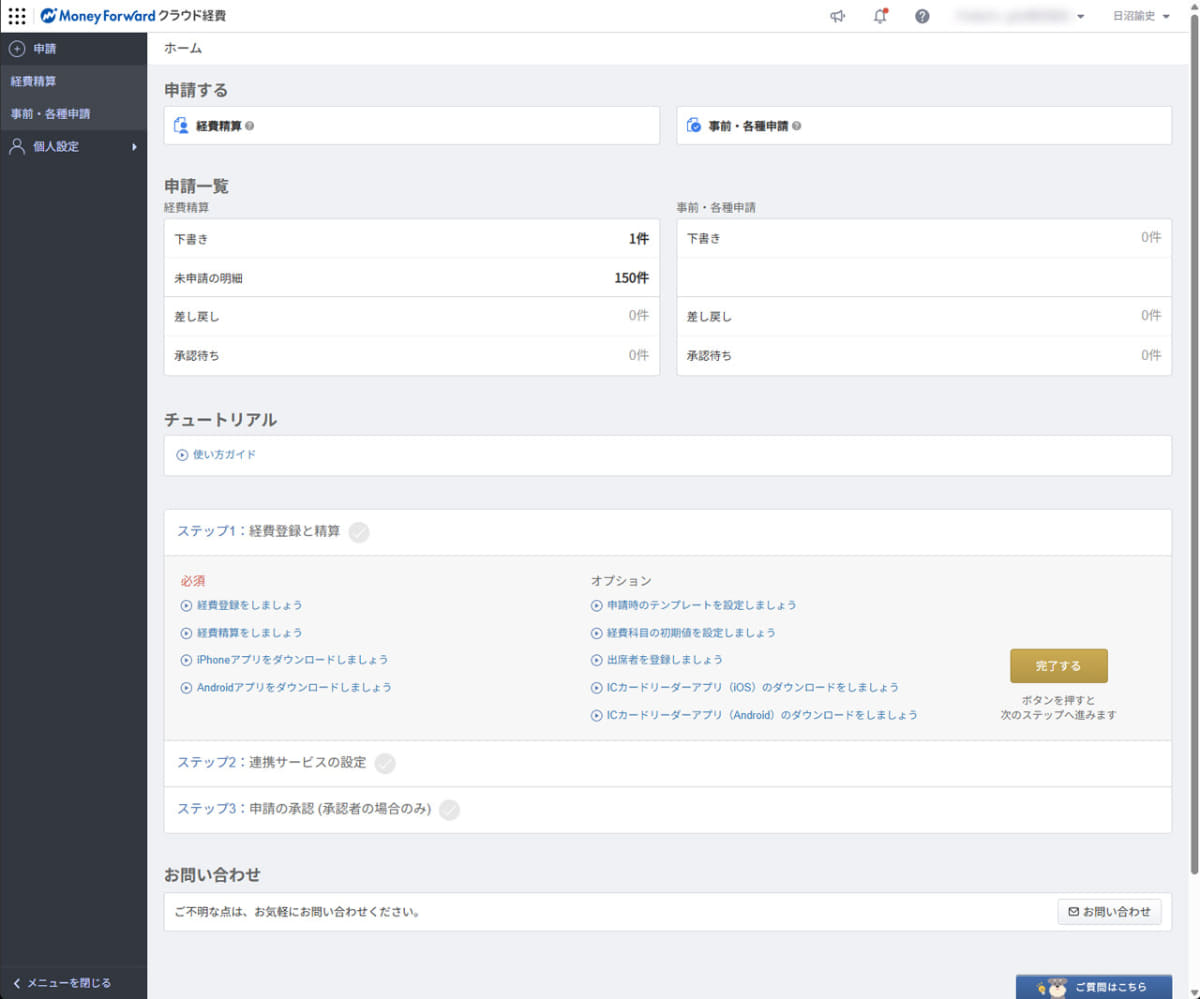Click the 事前・各種申請 card icon
1200x999 pixels.
point(692,125)
